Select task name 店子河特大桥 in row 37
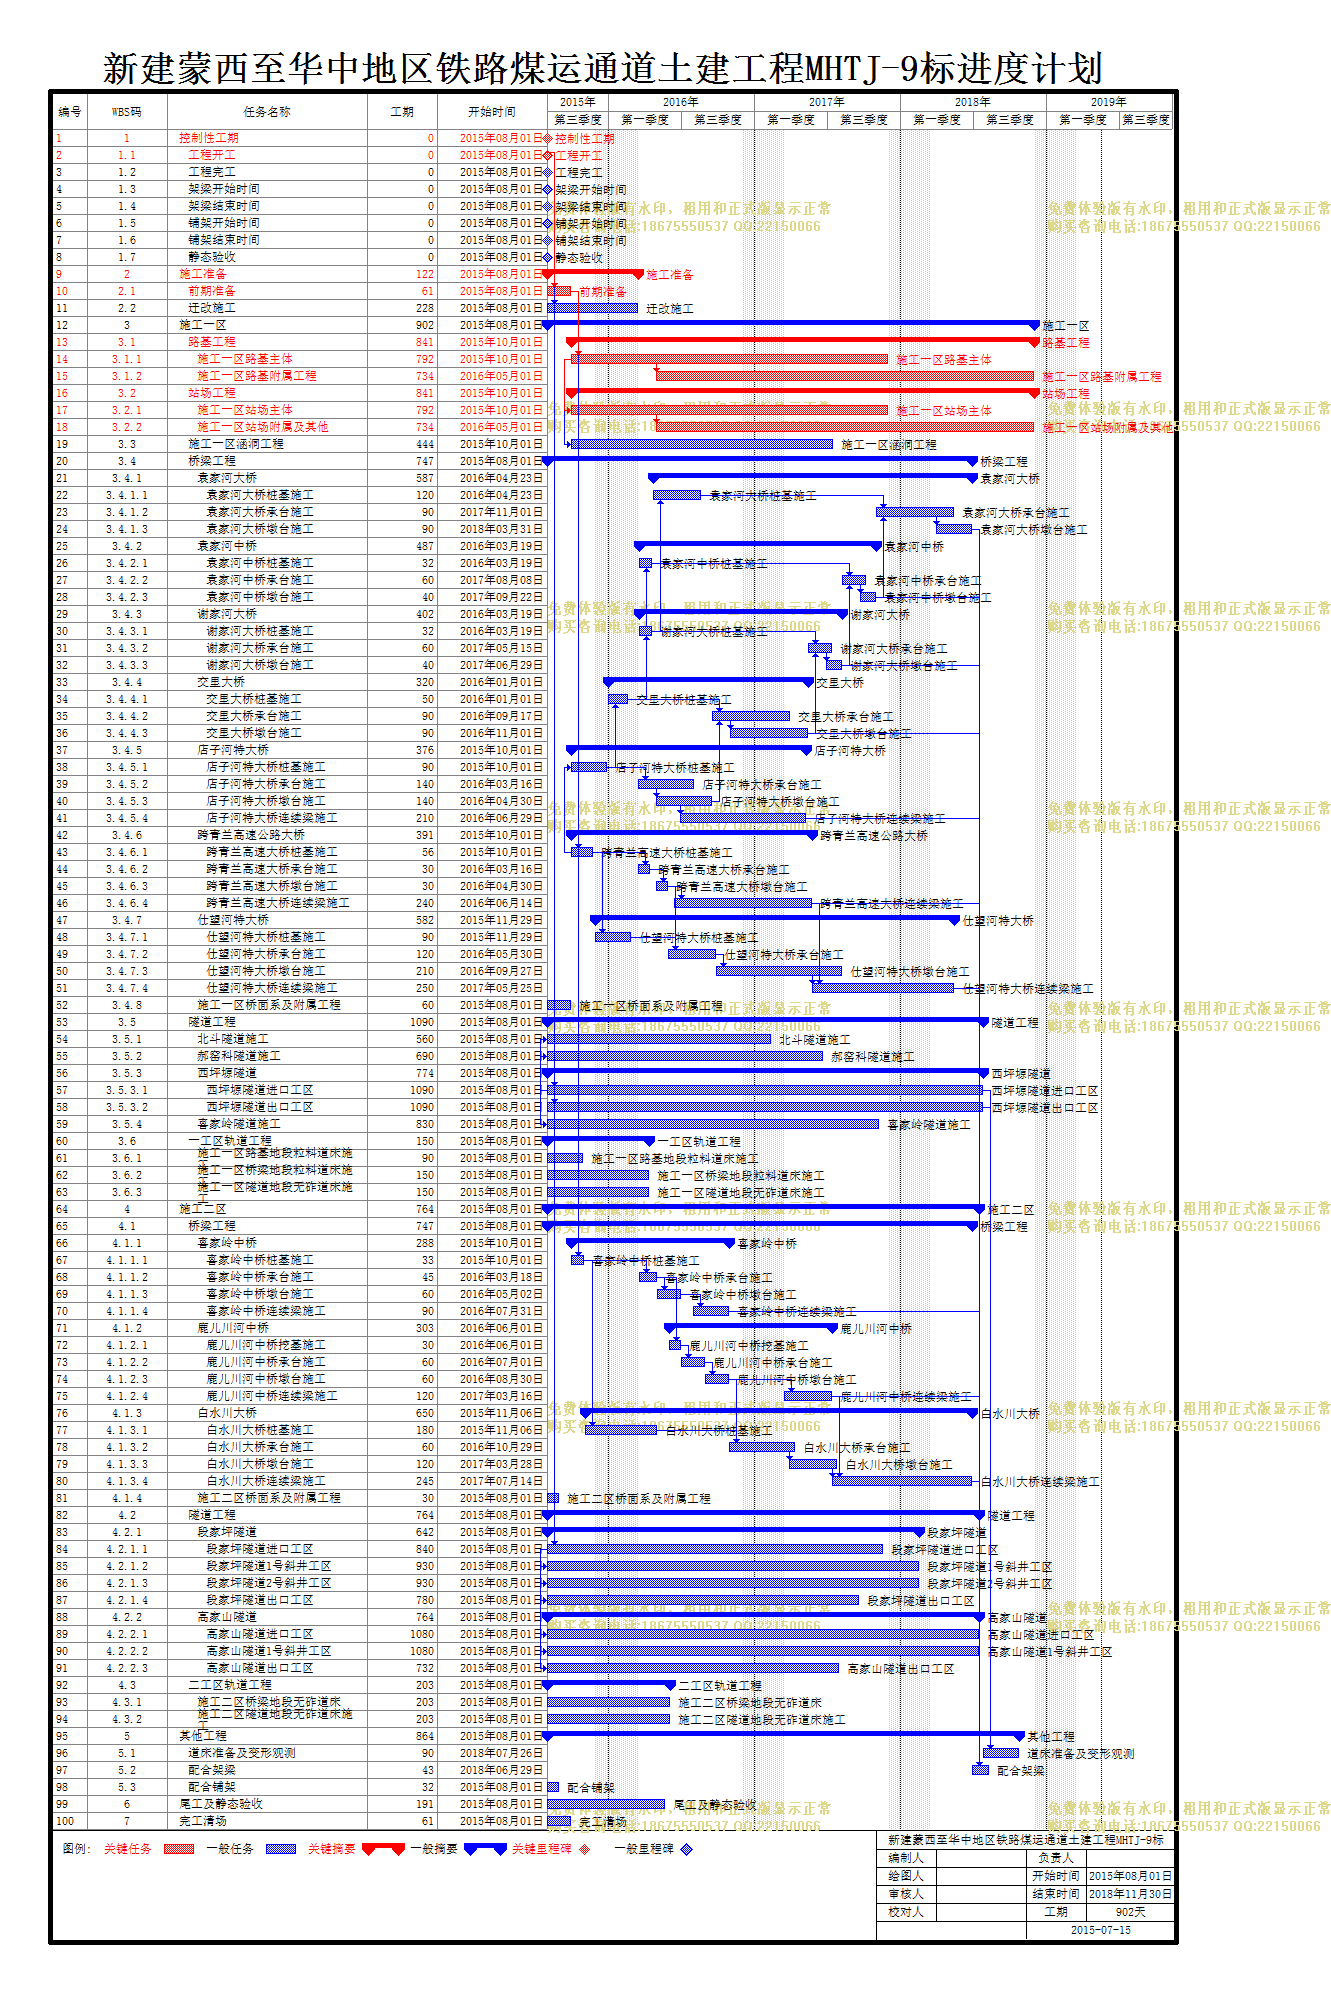 click(x=233, y=750)
